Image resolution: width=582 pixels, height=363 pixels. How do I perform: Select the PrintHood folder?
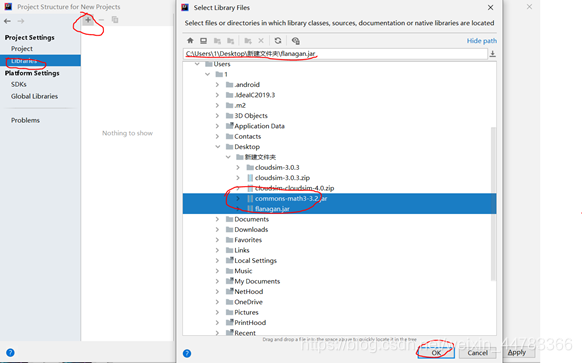click(250, 323)
